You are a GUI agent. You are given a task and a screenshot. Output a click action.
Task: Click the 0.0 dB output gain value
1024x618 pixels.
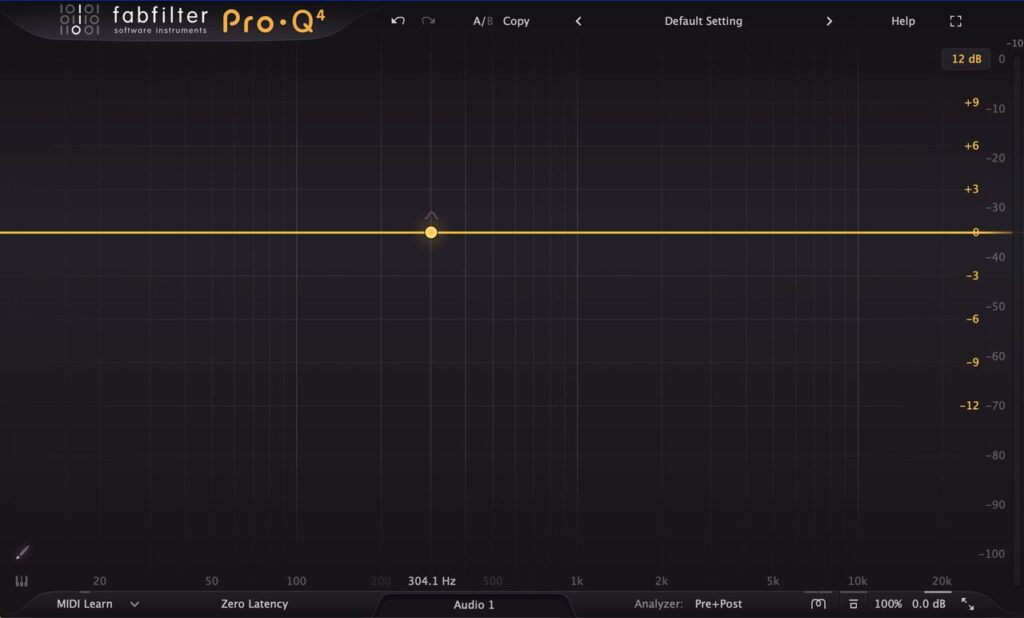tap(929, 604)
